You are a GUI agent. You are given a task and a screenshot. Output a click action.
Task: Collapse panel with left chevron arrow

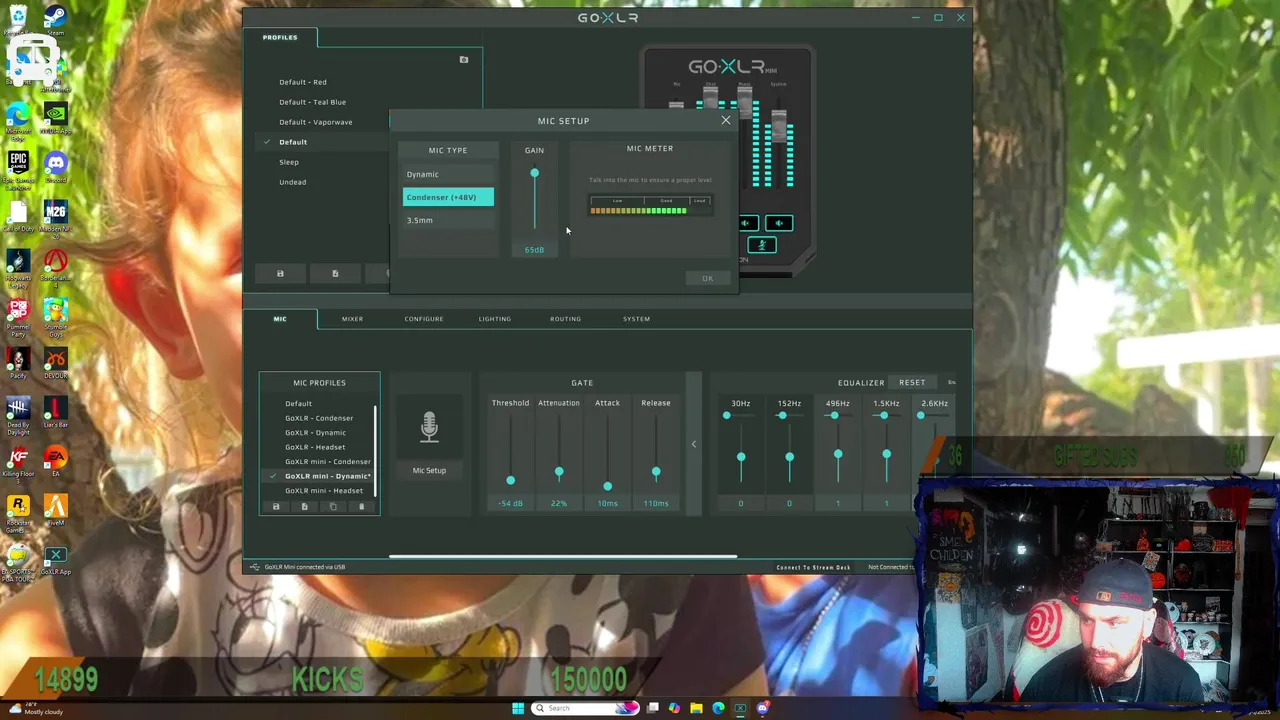[694, 444]
